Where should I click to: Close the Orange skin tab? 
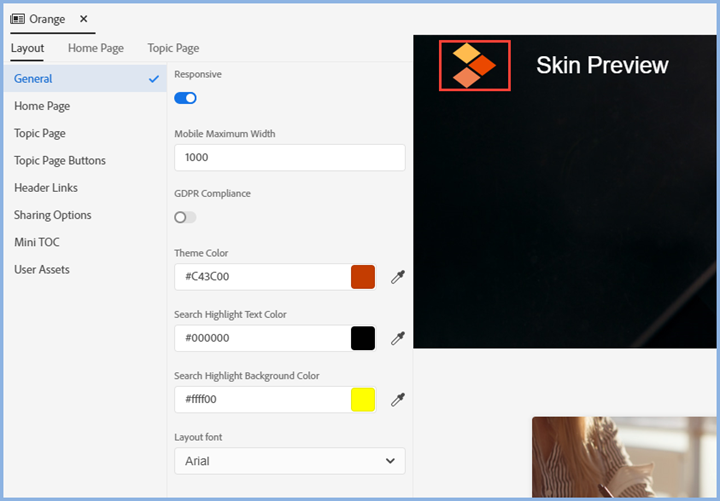[x=83, y=19]
